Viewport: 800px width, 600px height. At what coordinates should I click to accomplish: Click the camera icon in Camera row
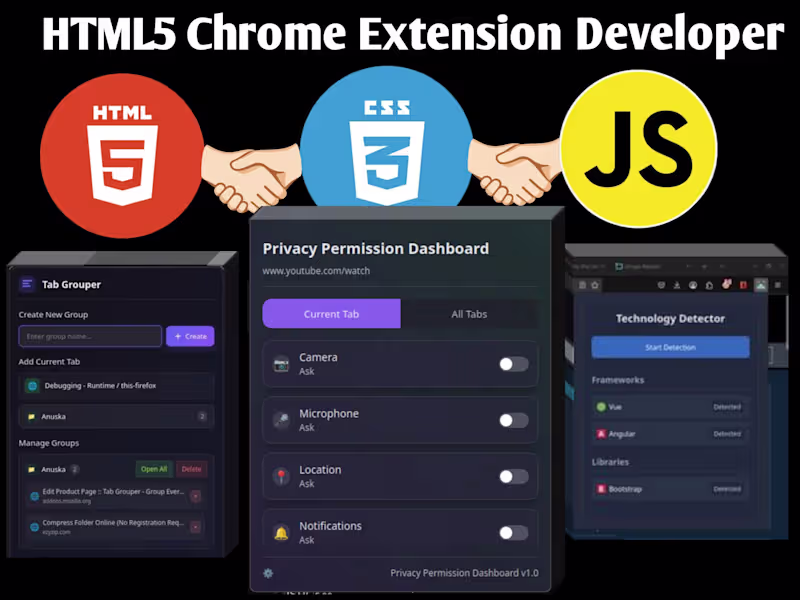point(281,364)
